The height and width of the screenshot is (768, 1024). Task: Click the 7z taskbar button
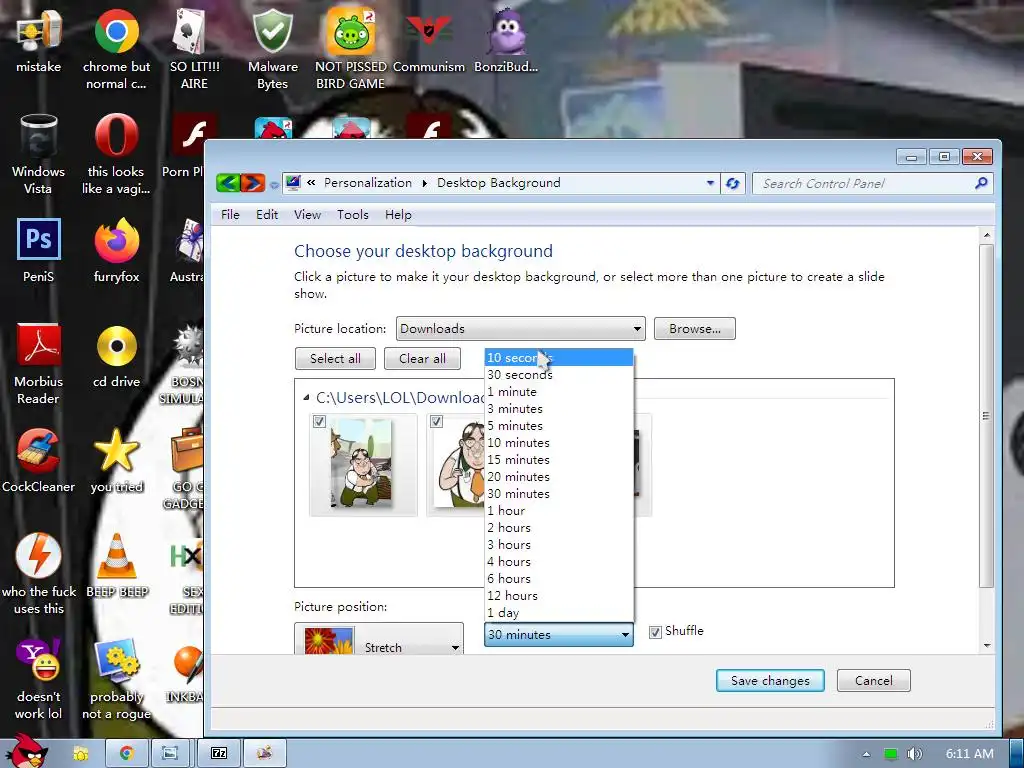point(219,754)
